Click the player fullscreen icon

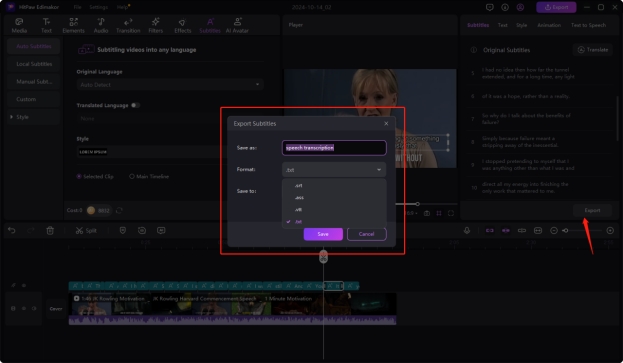point(451,213)
